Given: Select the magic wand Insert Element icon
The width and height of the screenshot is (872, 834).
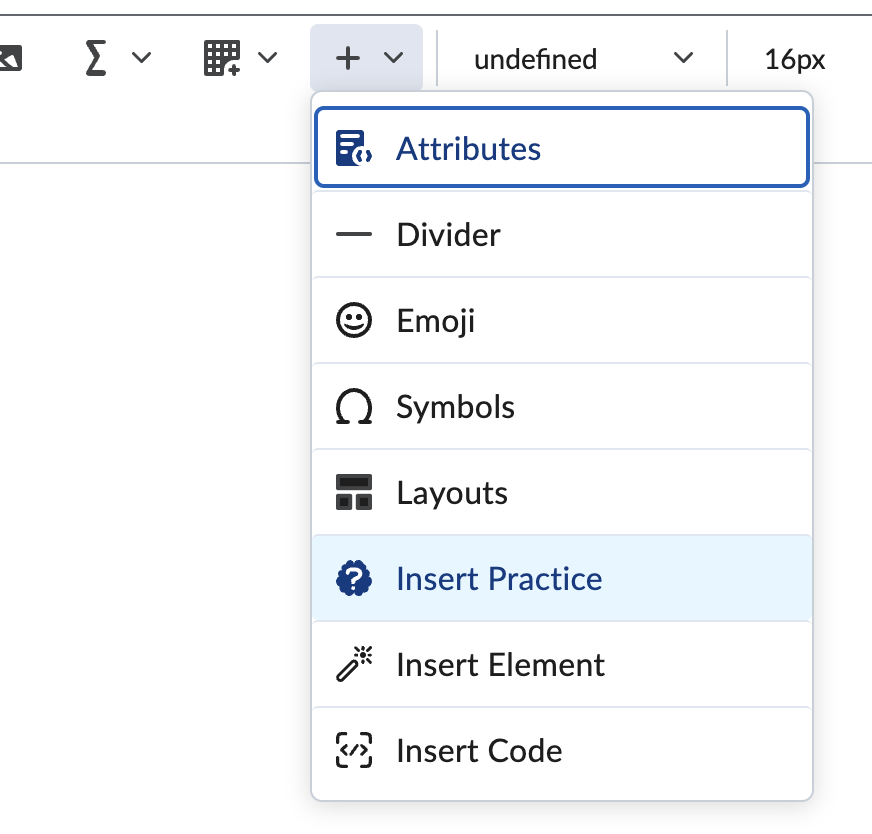Looking at the screenshot, I should click(352, 664).
